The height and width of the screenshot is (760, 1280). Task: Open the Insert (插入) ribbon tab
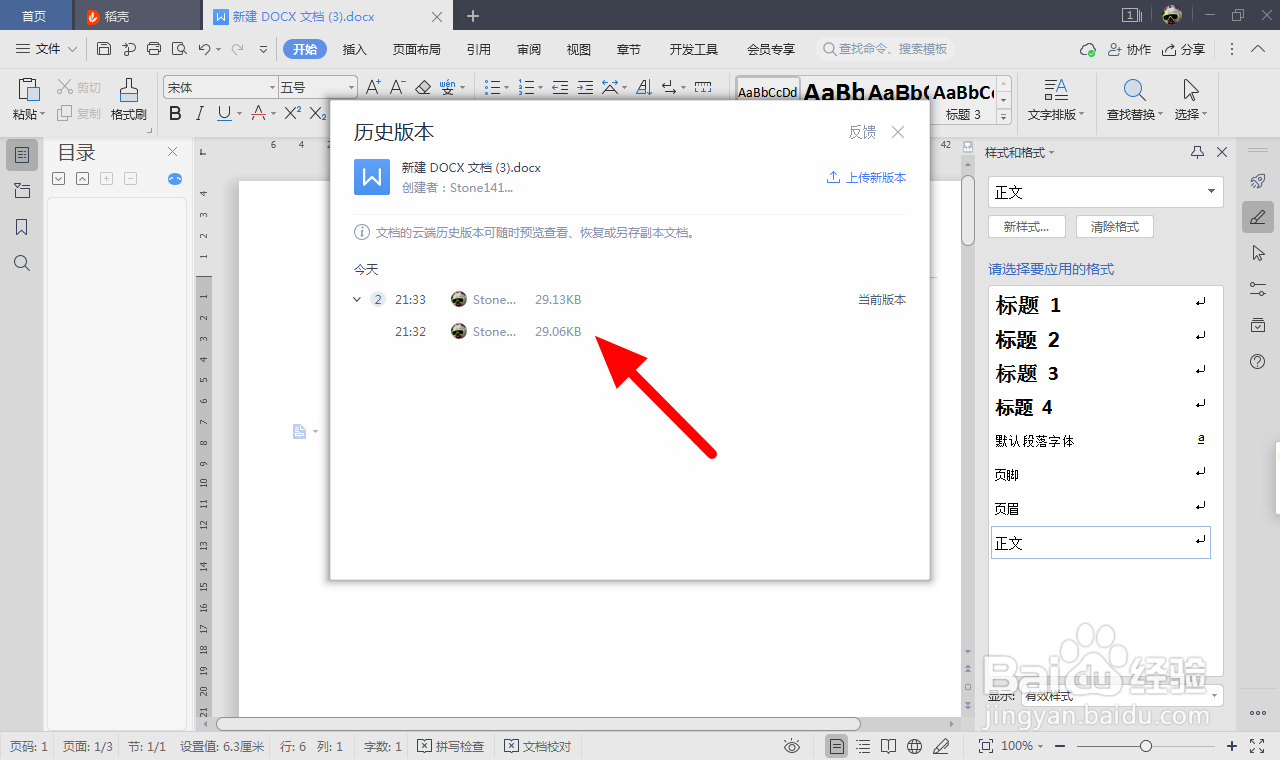coord(355,49)
